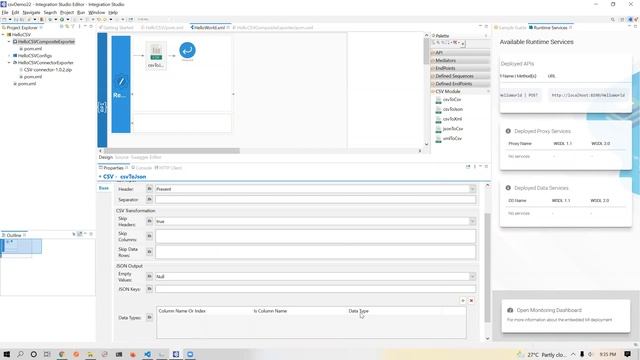Open the notification center on taskbar

click(x=627, y=354)
